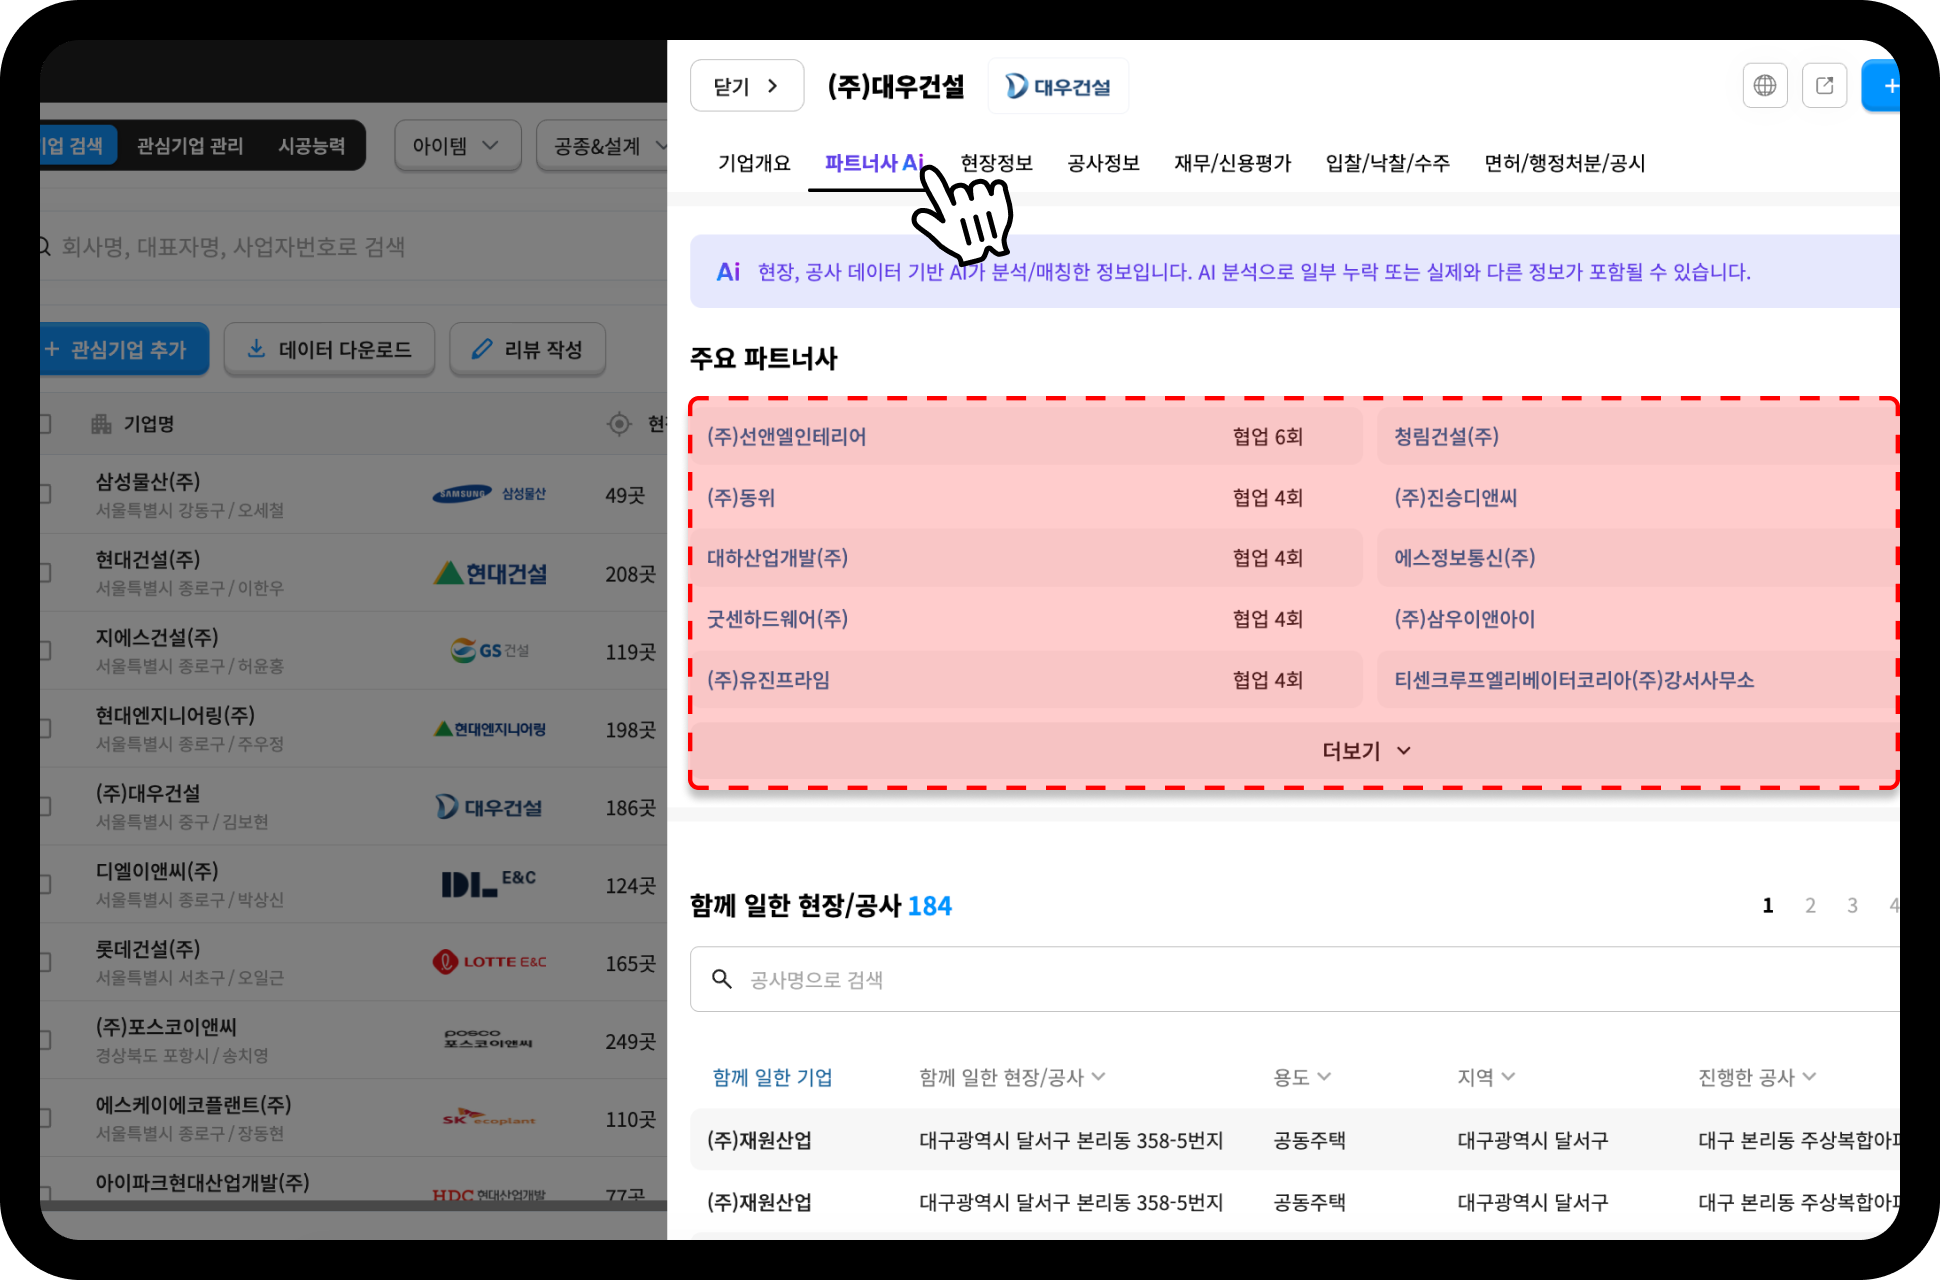Open partner 굿센하드웨어(주)
The image size is (1940, 1280).
(x=777, y=619)
